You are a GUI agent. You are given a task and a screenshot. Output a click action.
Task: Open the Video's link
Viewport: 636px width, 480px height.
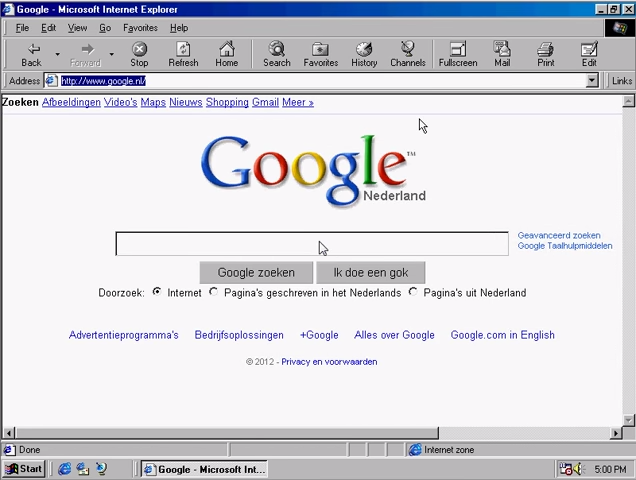(120, 102)
